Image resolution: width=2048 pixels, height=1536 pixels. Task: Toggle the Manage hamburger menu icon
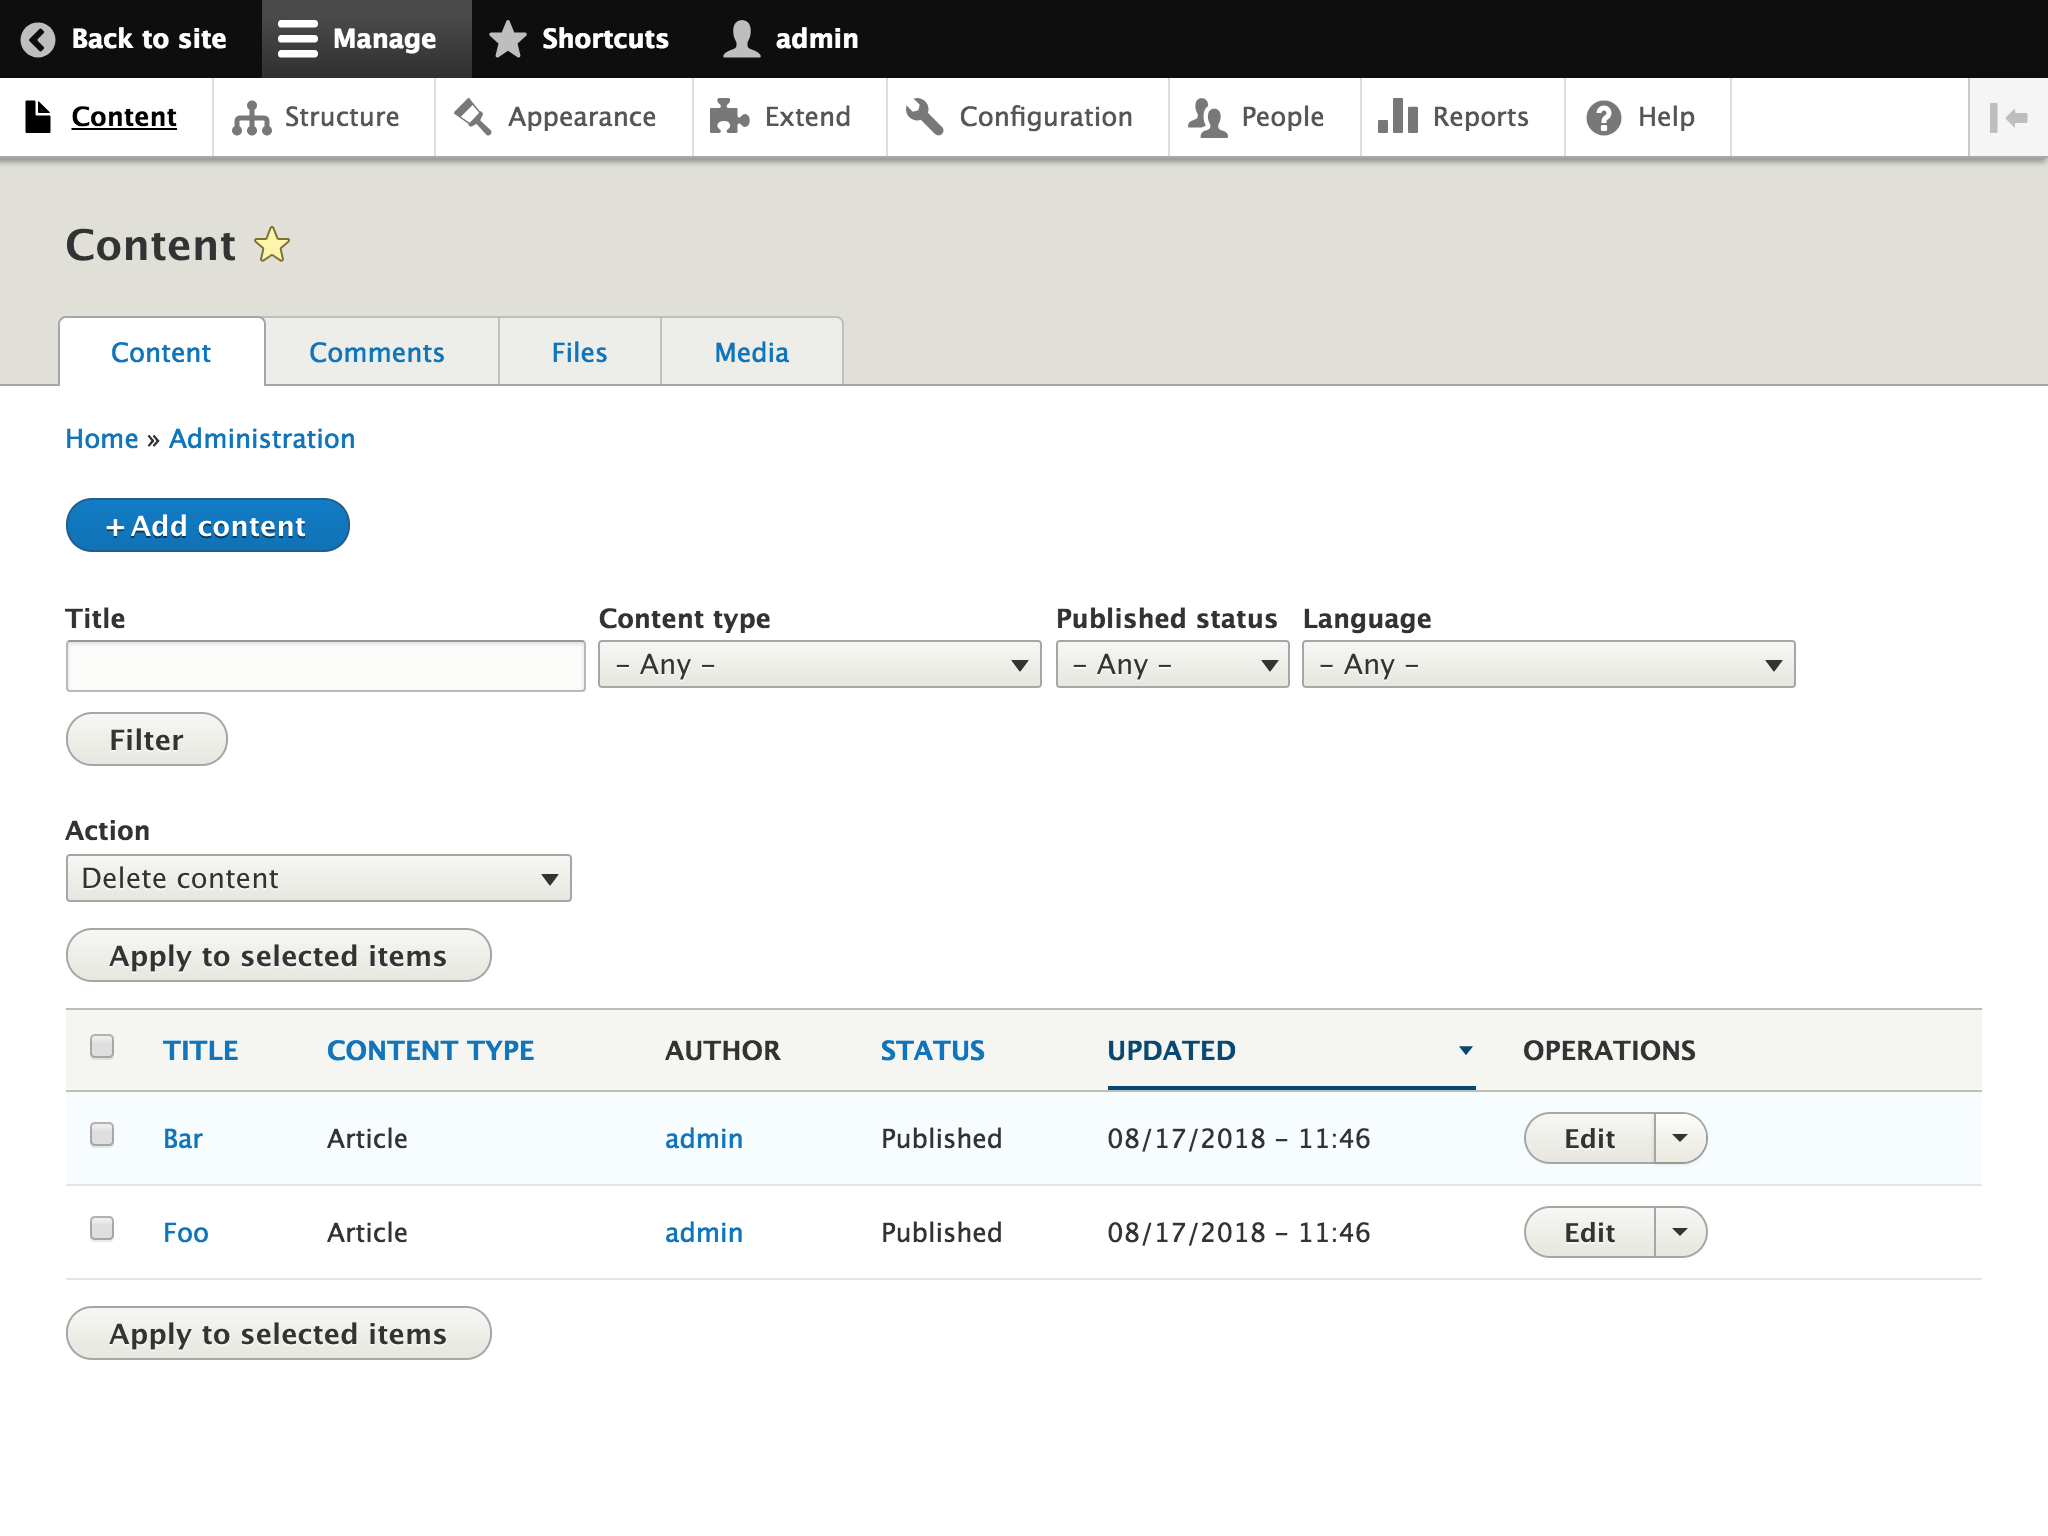(x=297, y=39)
